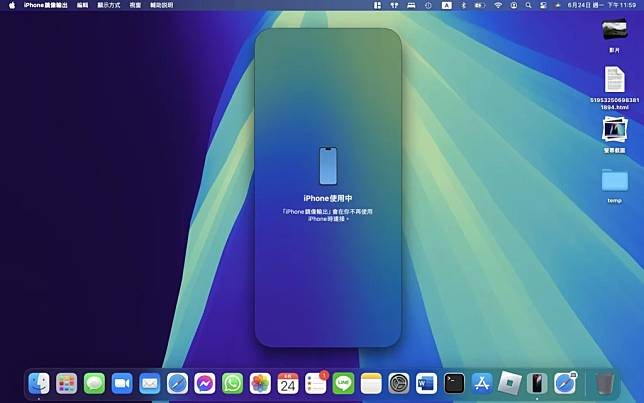Open Reminders app with notification badge
The width and height of the screenshot is (644, 403).
(316, 383)
